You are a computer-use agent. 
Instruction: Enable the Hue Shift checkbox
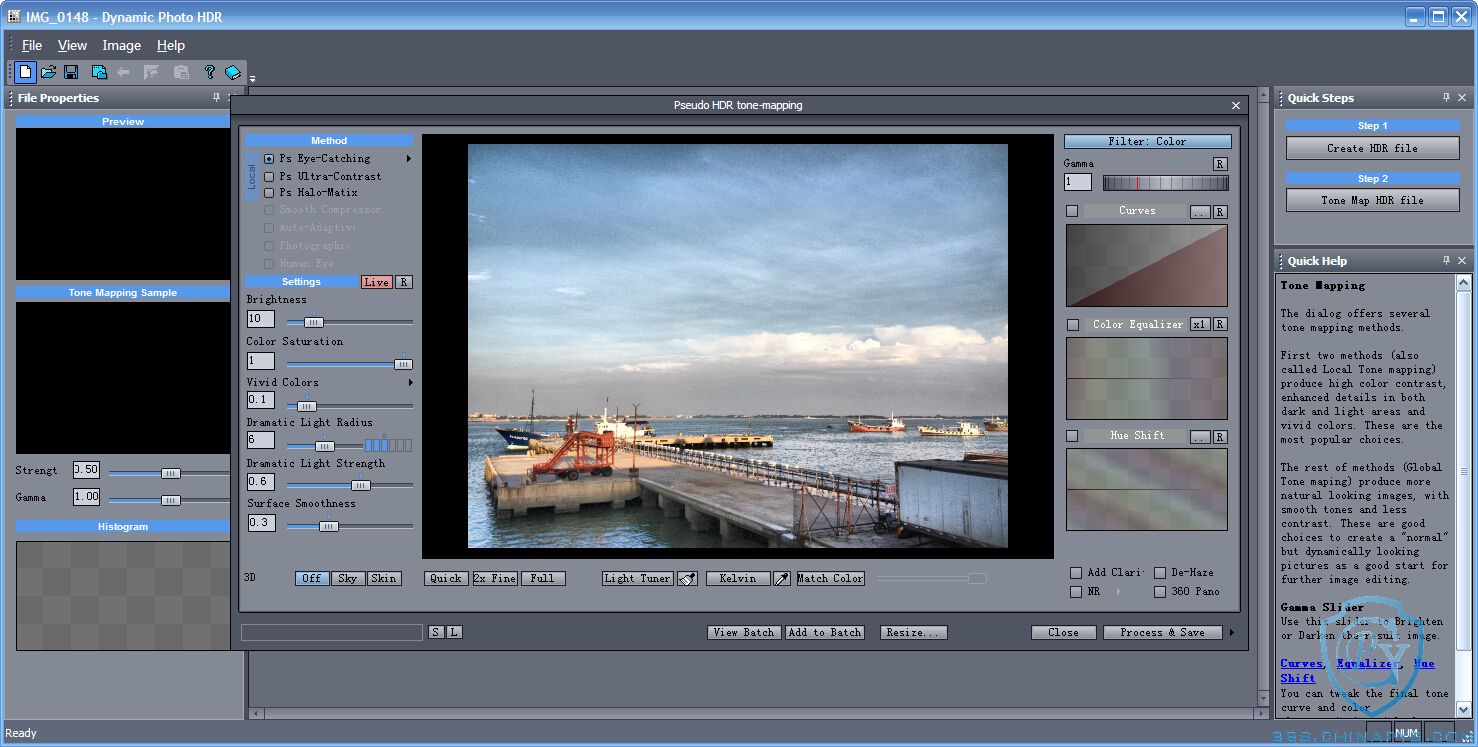tap(1072, 436)
